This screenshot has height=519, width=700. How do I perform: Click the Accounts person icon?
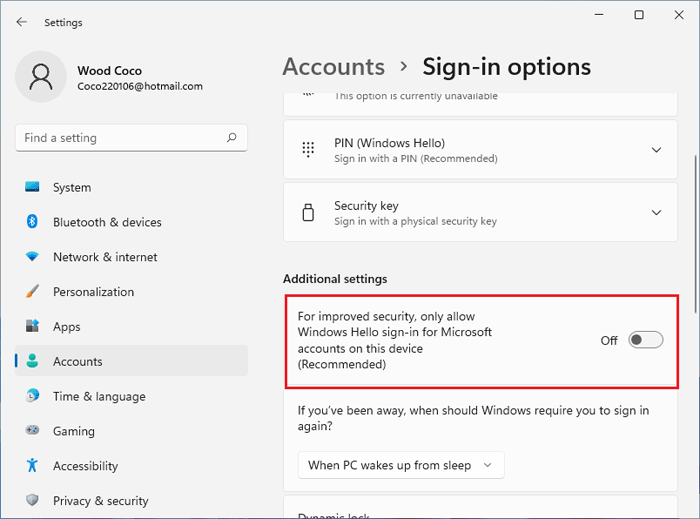click(x=32, y=361)
